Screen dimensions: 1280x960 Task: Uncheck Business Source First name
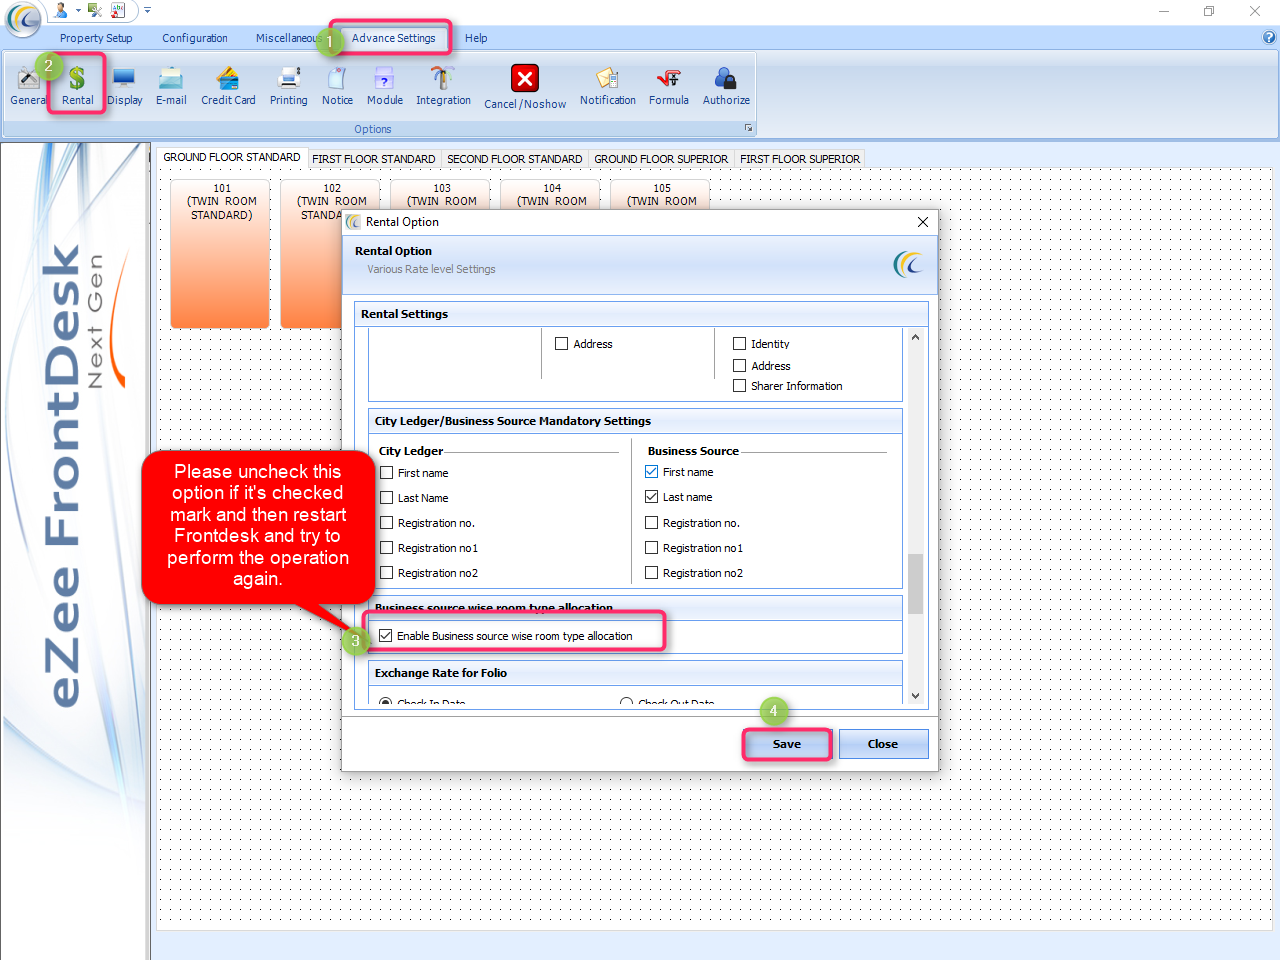point(652,472)
